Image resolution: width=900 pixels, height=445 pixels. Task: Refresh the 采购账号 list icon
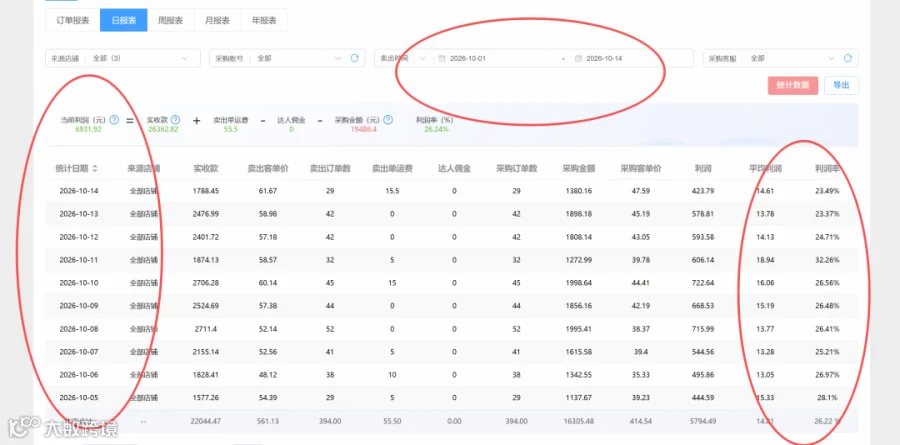coord(355,58)
